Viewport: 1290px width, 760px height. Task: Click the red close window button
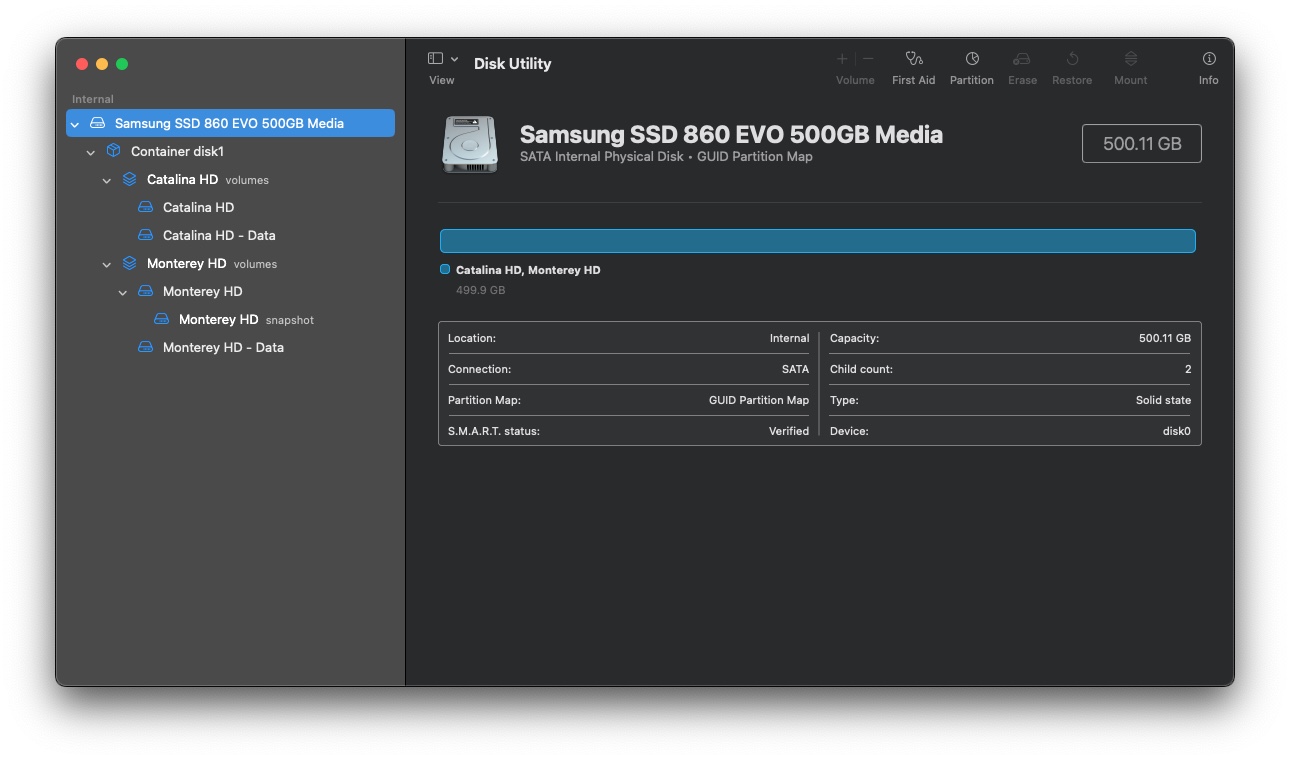82,64
